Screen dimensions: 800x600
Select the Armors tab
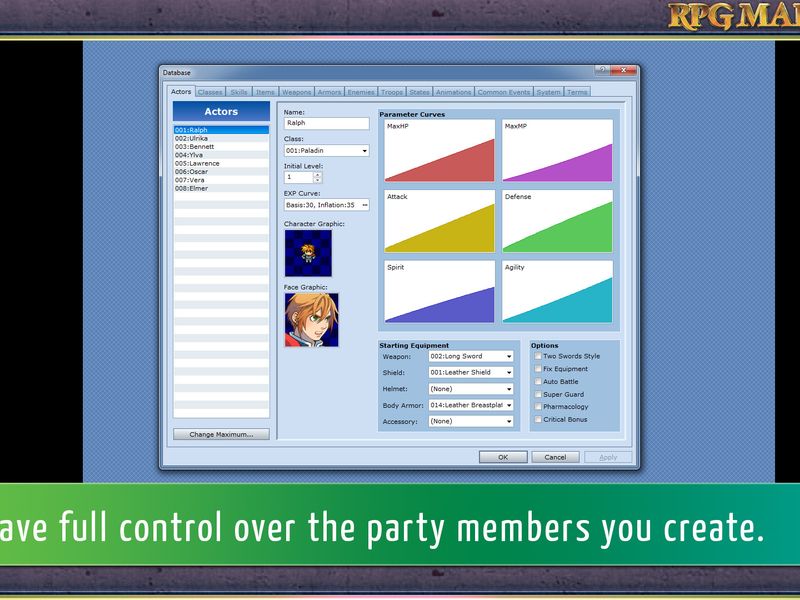pos(329,92)
